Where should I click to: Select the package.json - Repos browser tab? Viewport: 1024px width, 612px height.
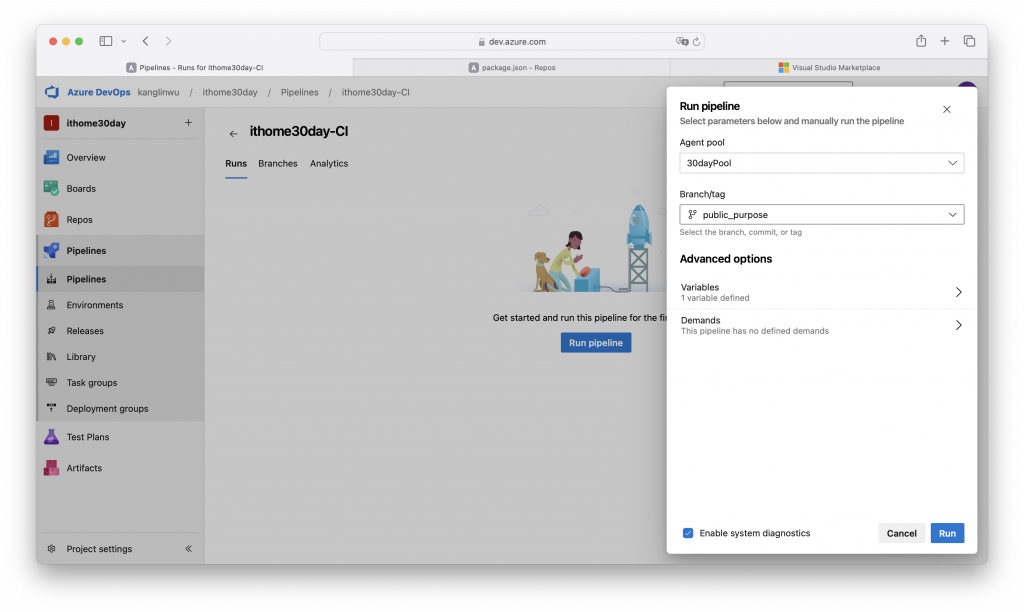click(512, 67)
